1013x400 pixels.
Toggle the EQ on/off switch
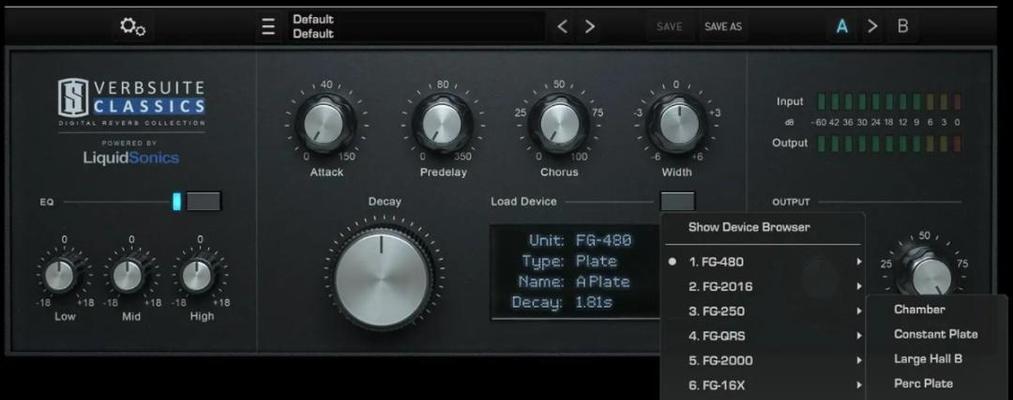[204, 202]
